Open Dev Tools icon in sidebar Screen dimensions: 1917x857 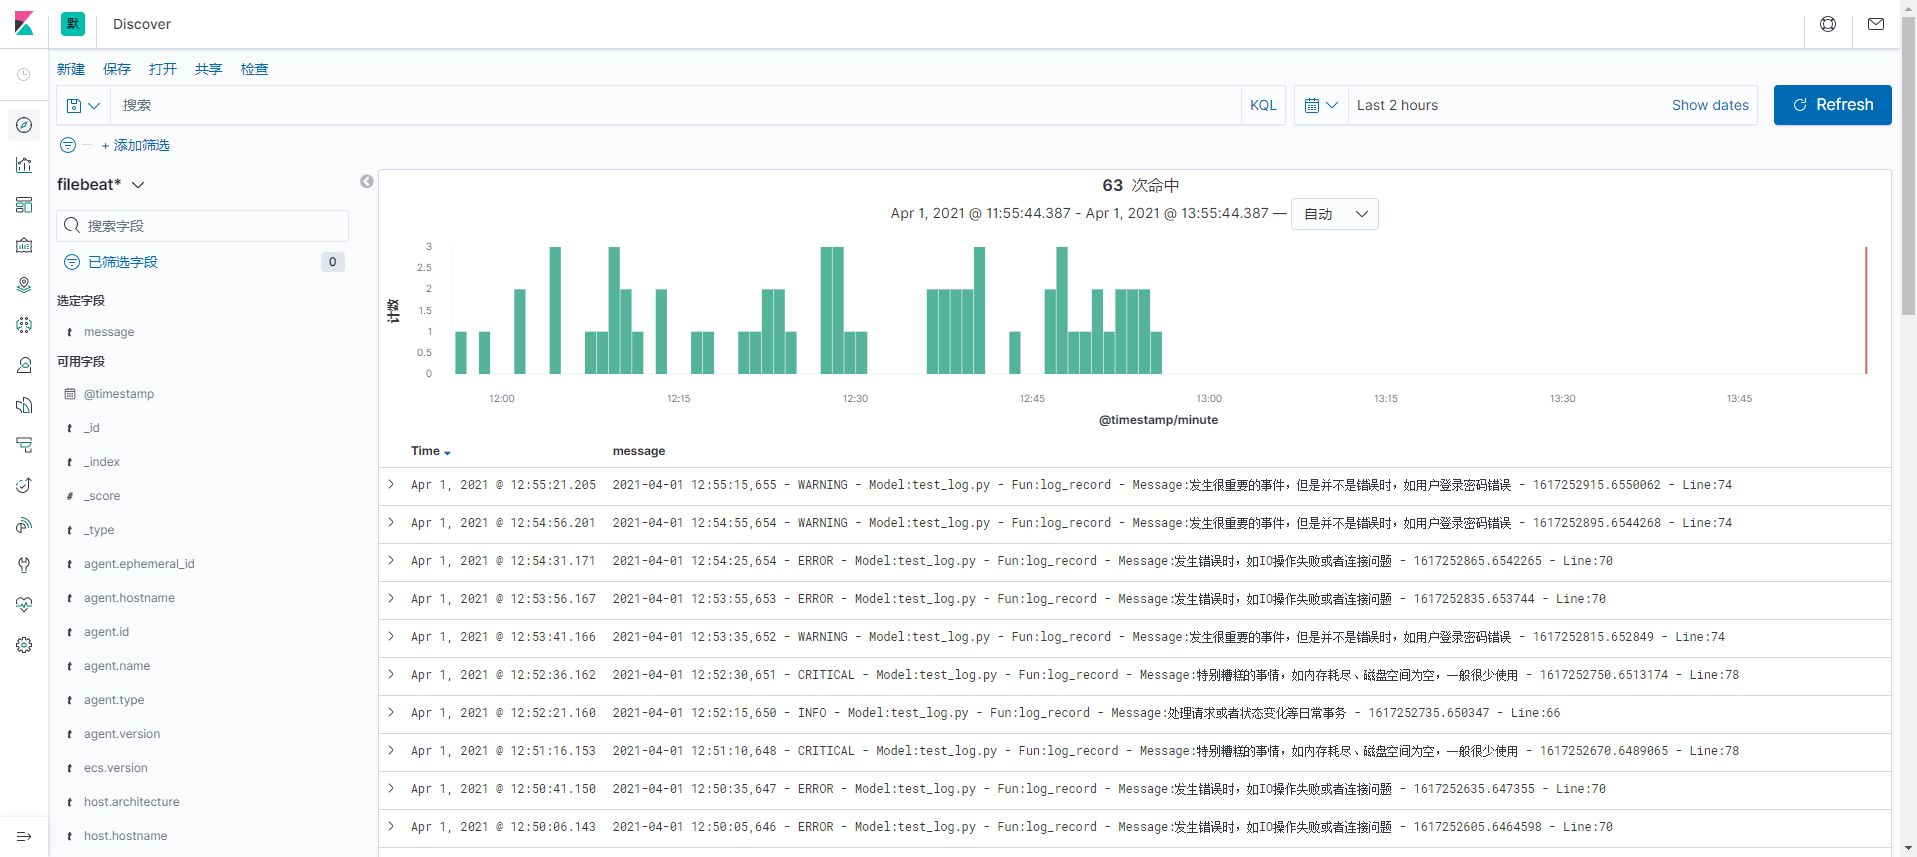click(x=24, y=565)
